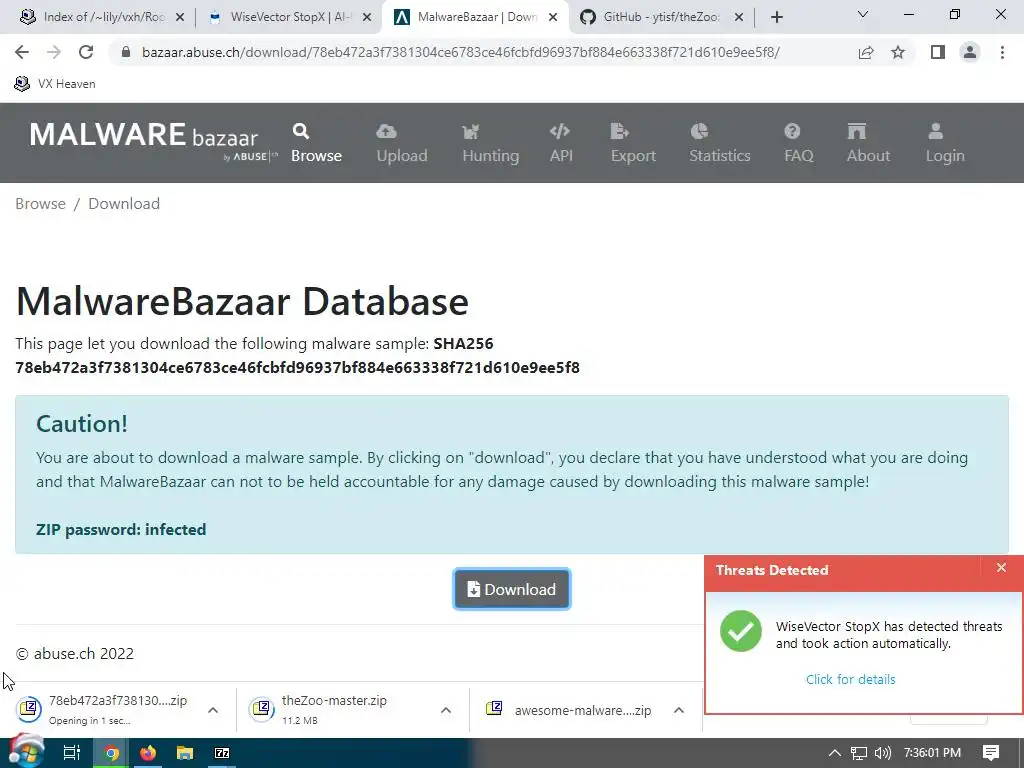Select the SHA256 hash text
This screenshot has width=1024, height=768.
tap(297, 368)
